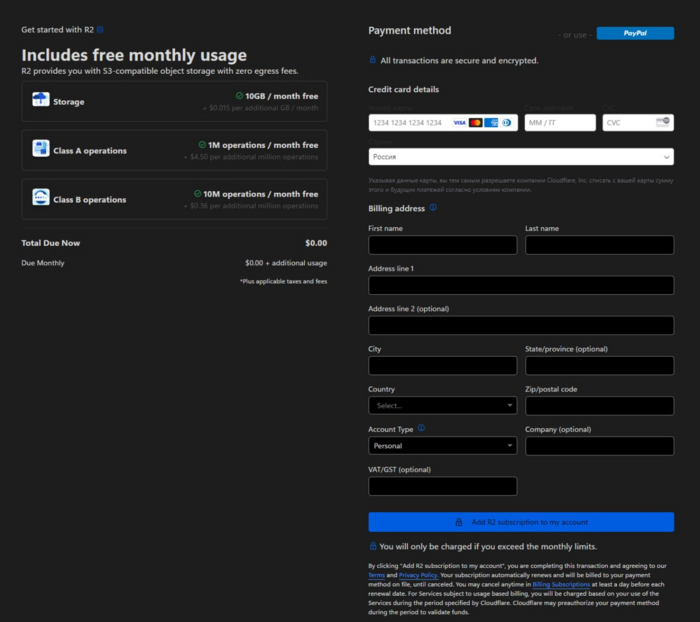
Task: Select the Zip/postal code field
Action: pyautogui.click(x=599, y=405)
